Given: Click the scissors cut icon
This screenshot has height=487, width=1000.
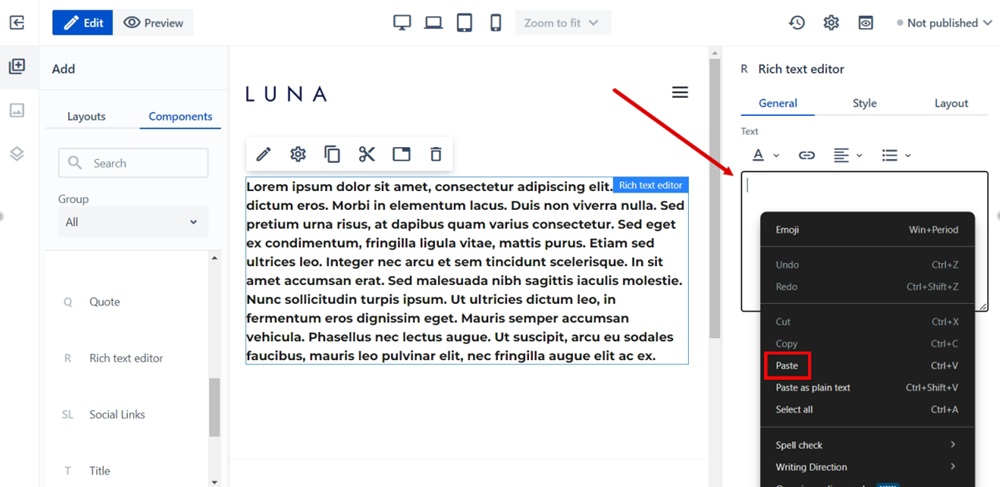Looking at the screenshot, I should 367,154.
